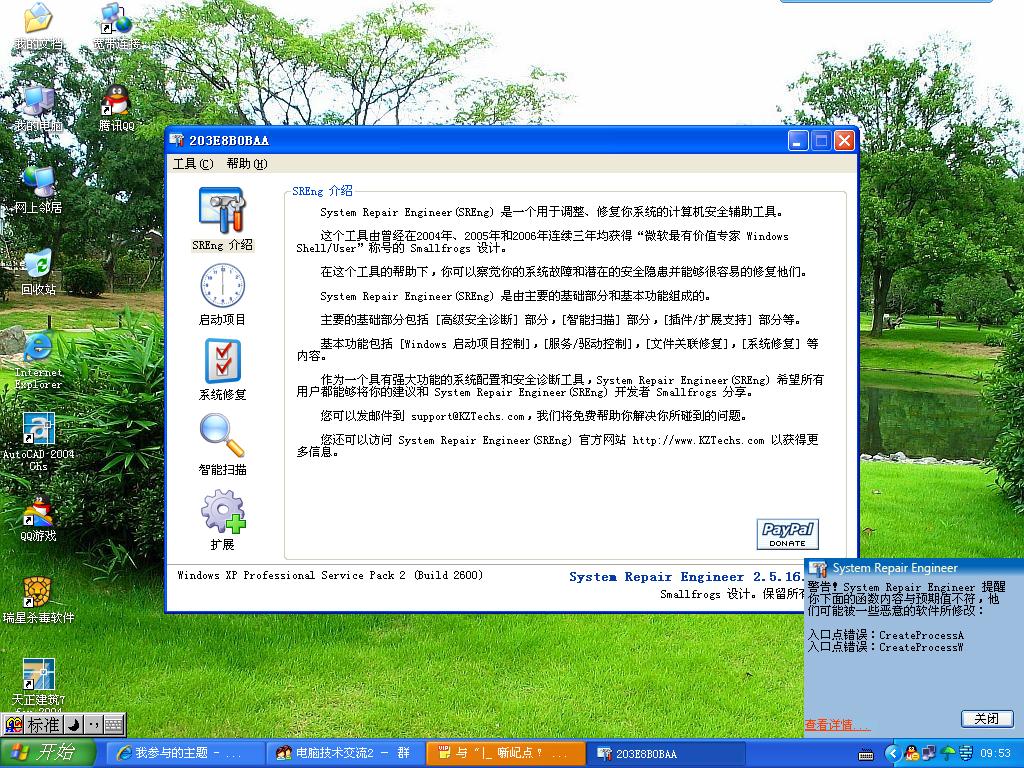The image size is (1024, 768).
Task: Click 我的文档 desktop icon
Action: [x=38, y=27]
